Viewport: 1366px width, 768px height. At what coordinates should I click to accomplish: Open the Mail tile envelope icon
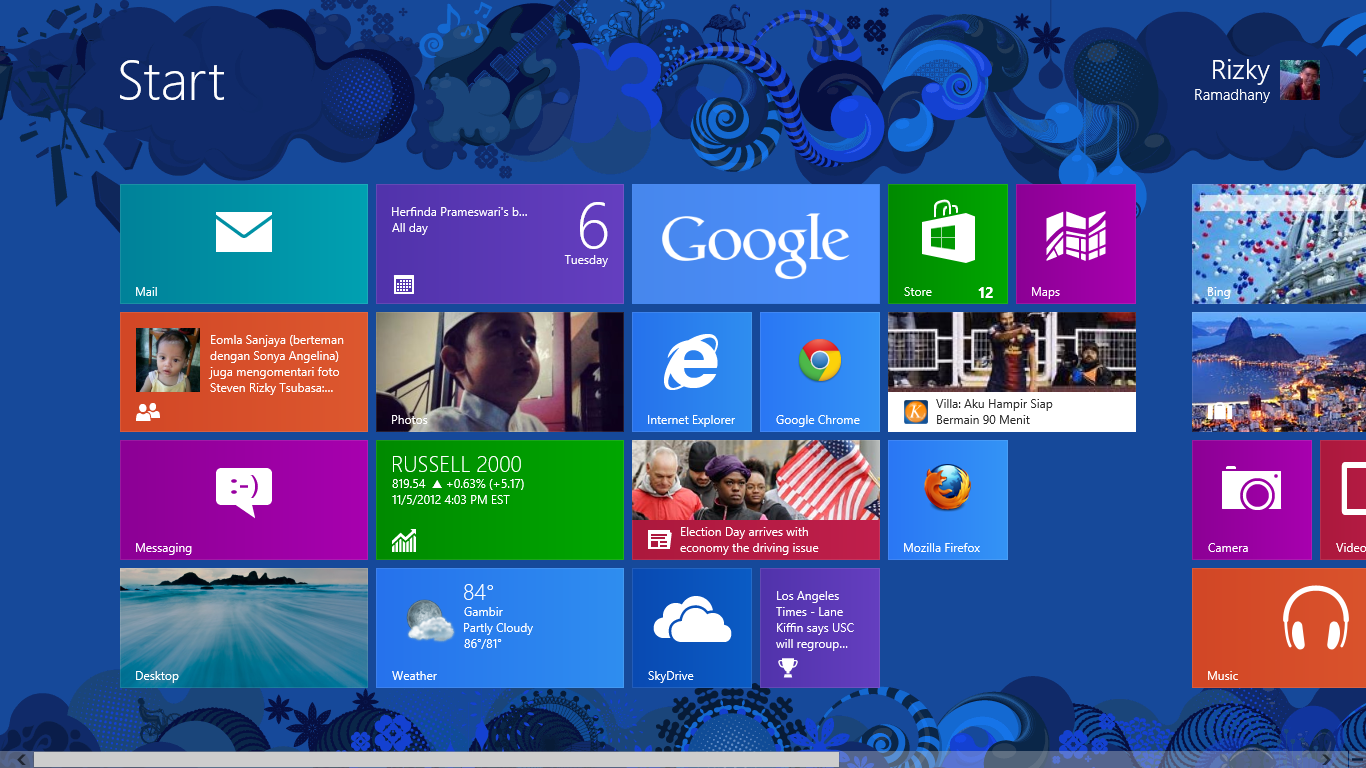coord(244,232)
